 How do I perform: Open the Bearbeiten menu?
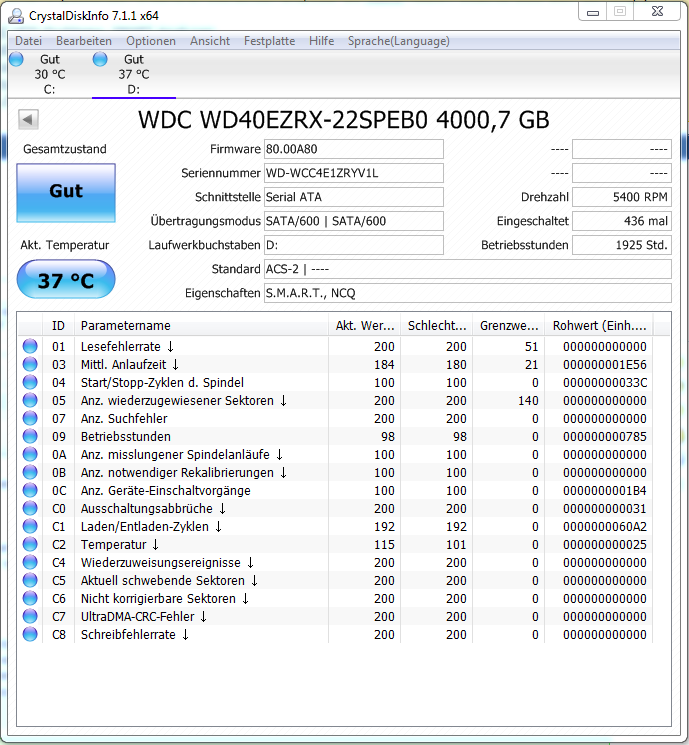point(84,41)
